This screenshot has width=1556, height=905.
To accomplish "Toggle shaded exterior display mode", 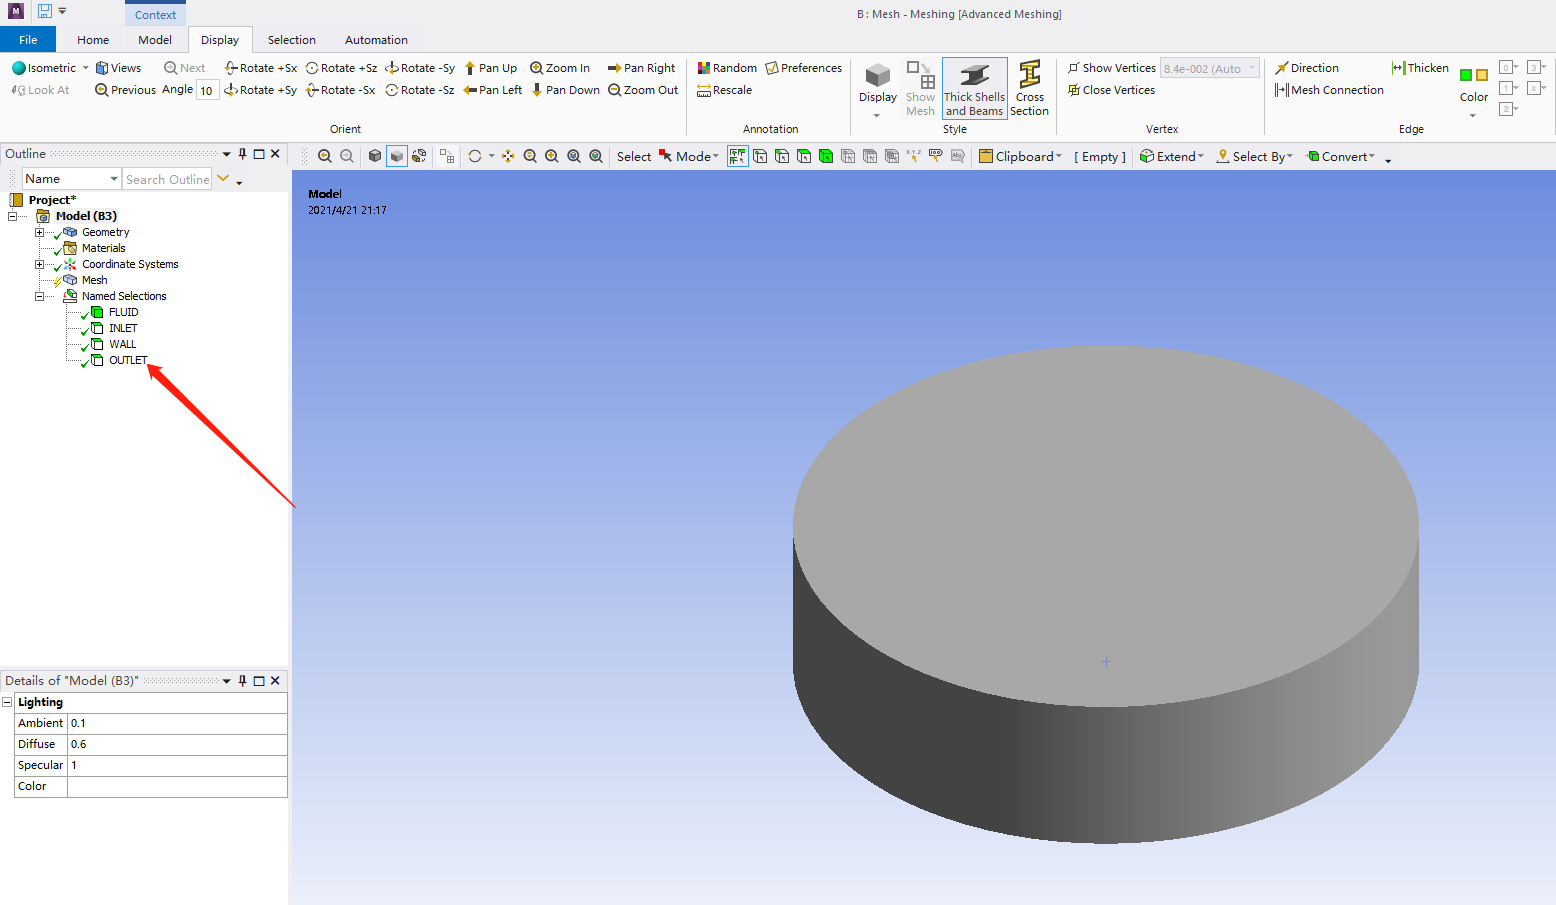I will (x=397, y=156).
